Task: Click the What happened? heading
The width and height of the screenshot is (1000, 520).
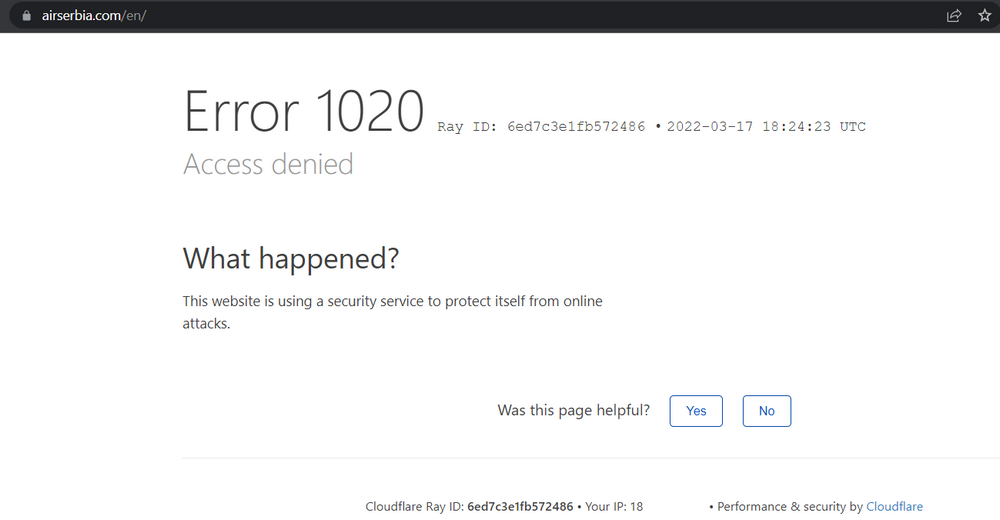Action: [x=291, y=258]
